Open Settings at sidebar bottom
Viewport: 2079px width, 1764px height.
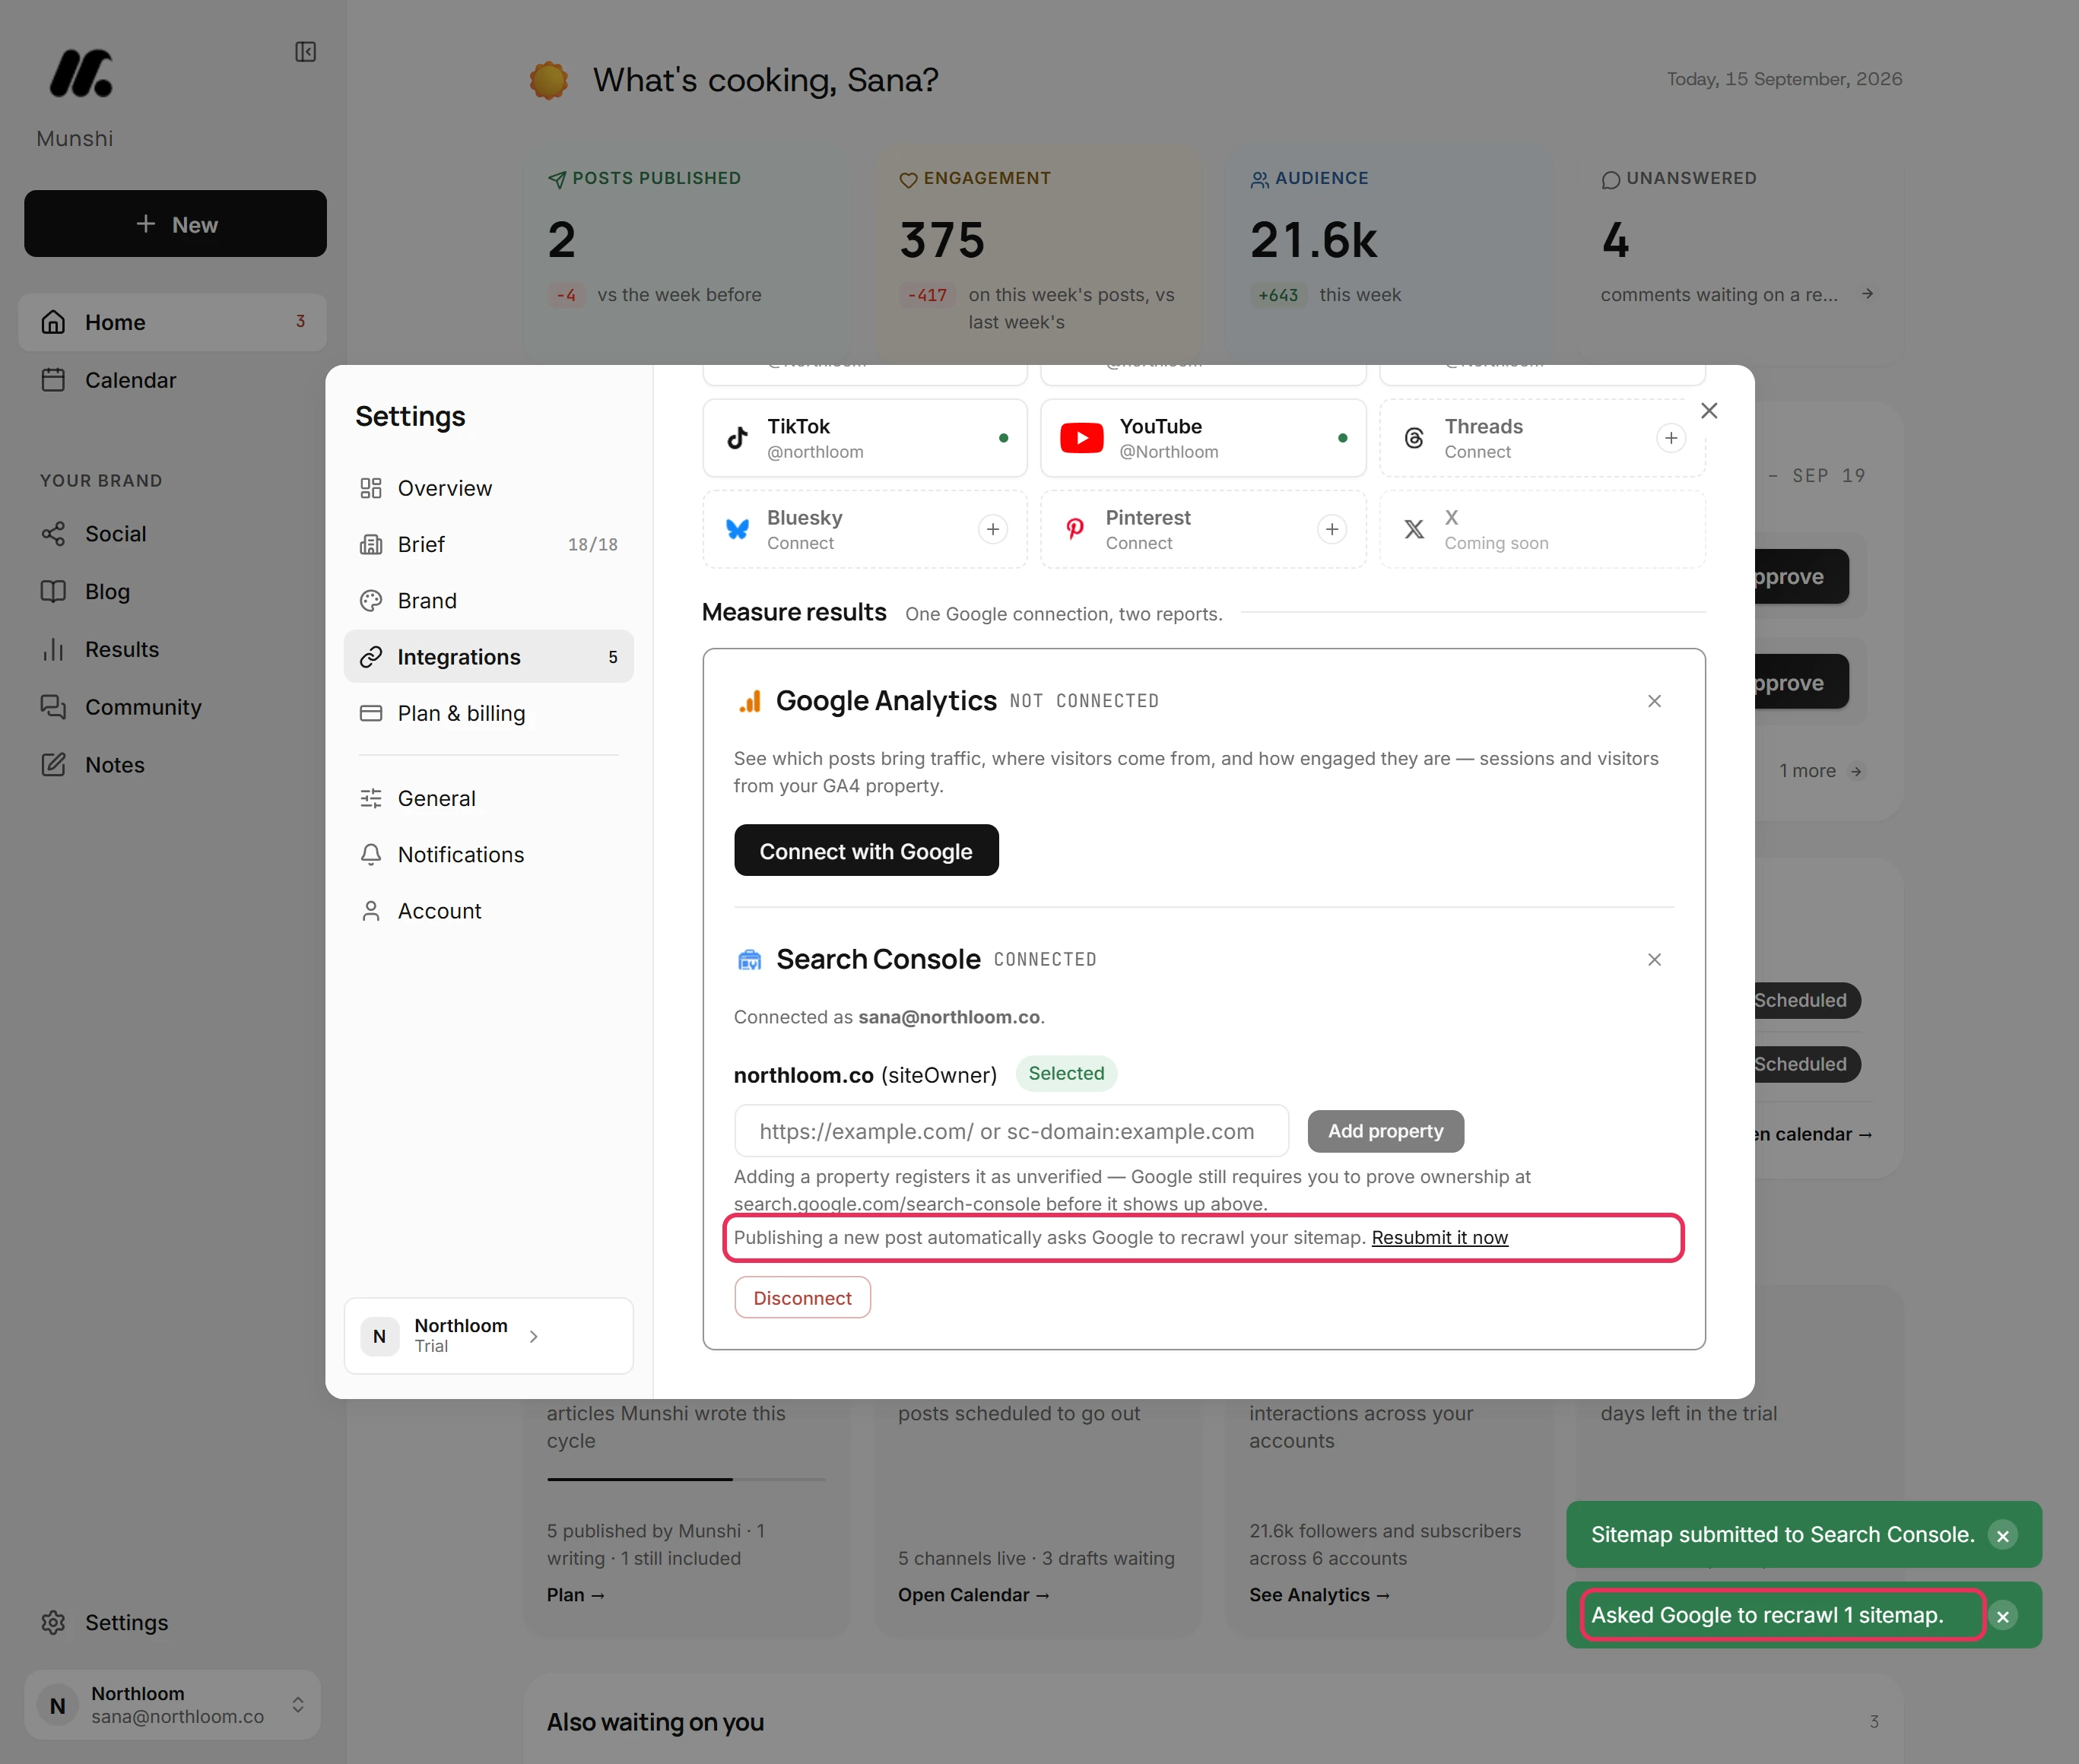[x=172, y=1622]
